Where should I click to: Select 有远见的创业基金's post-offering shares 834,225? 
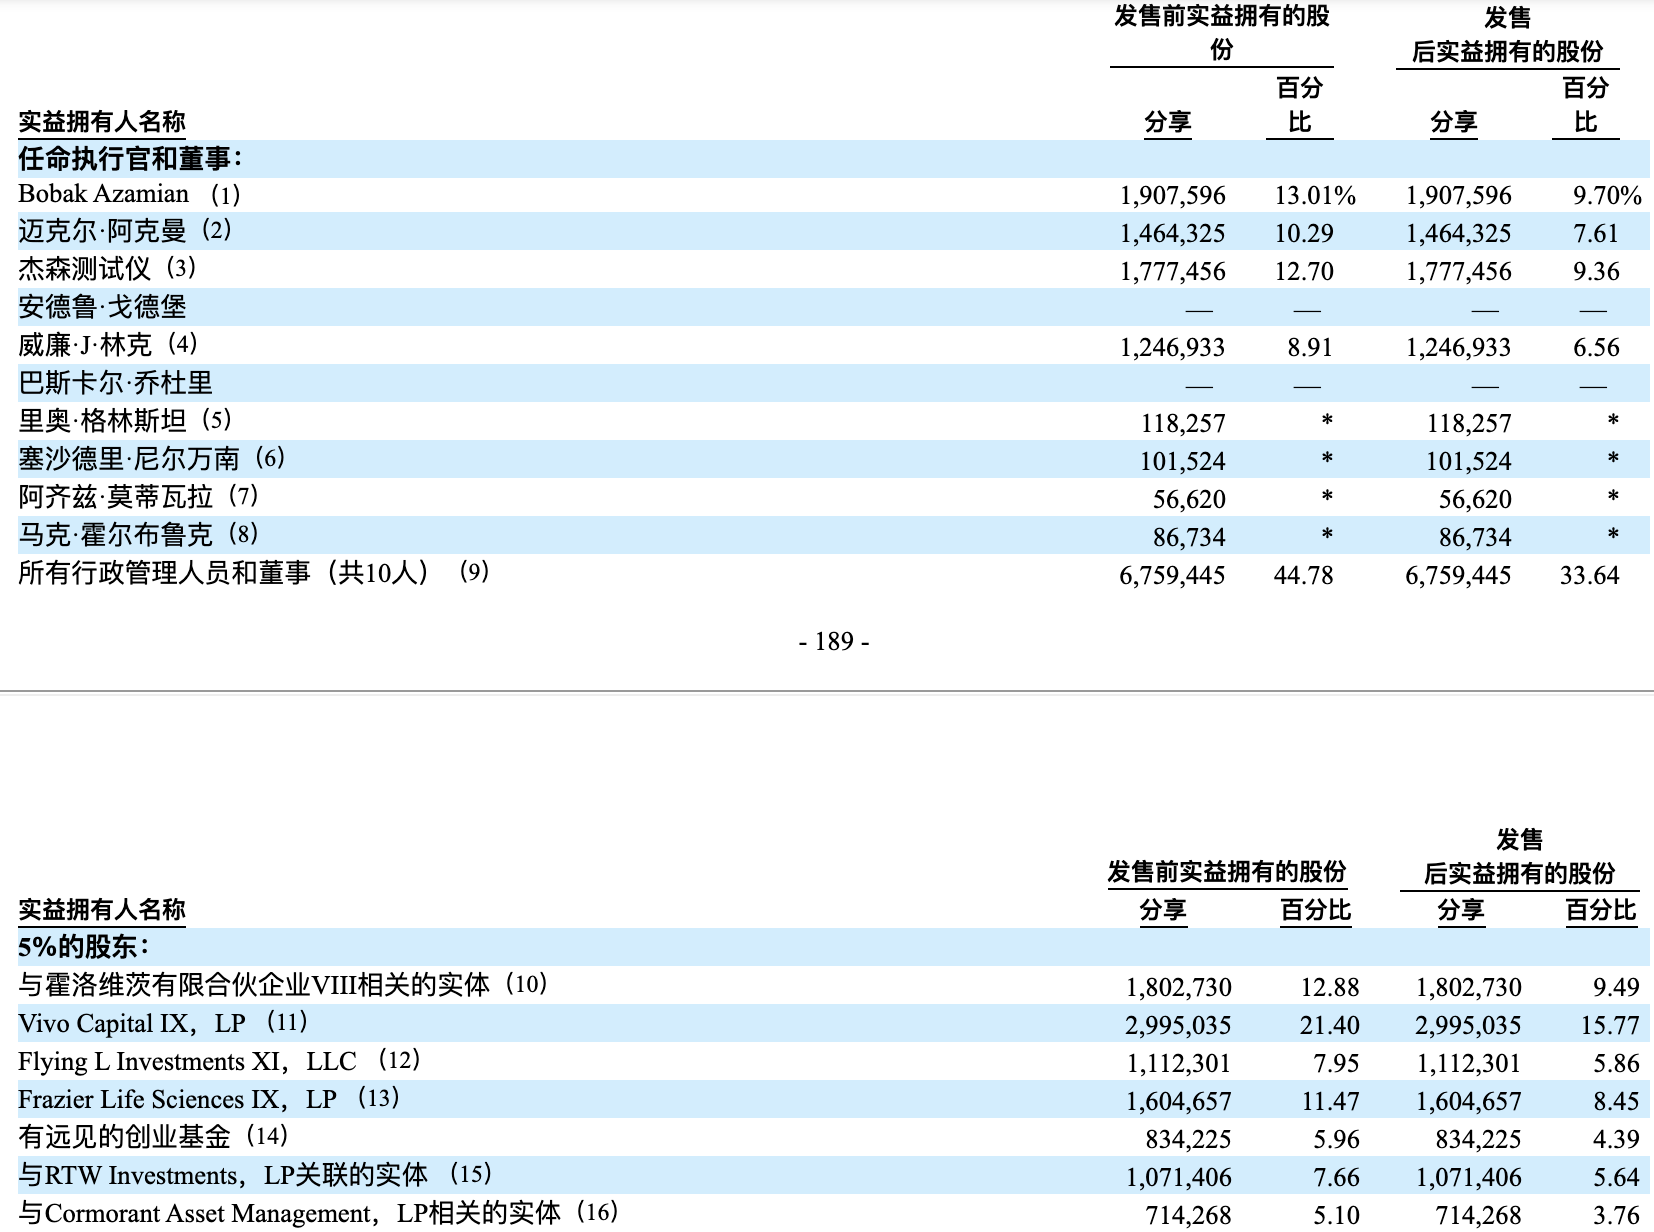point(1478,1140)
